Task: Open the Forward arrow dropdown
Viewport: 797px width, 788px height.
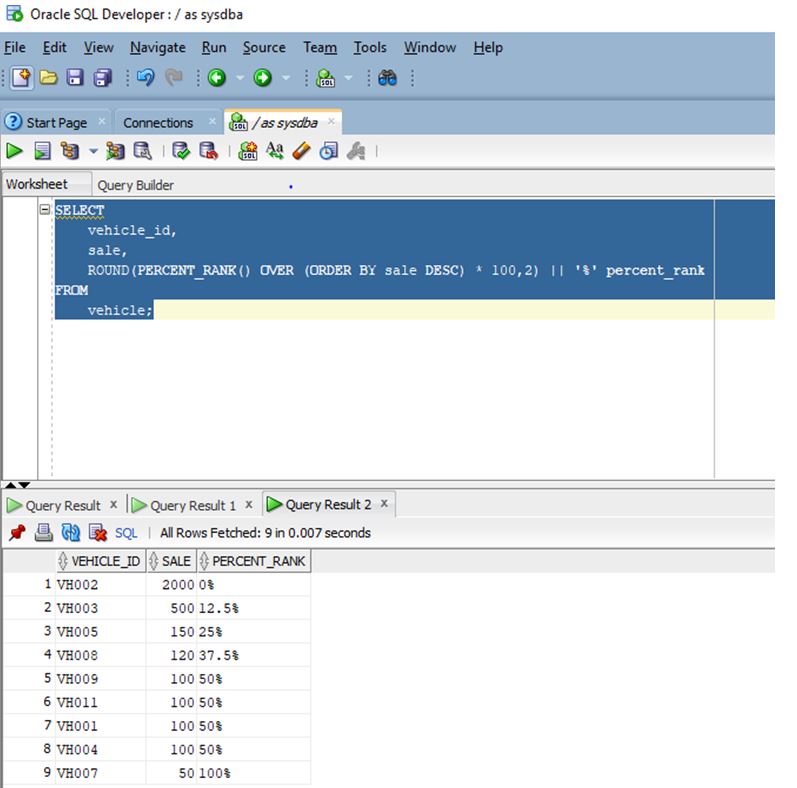Action: [x=286, y=78]
